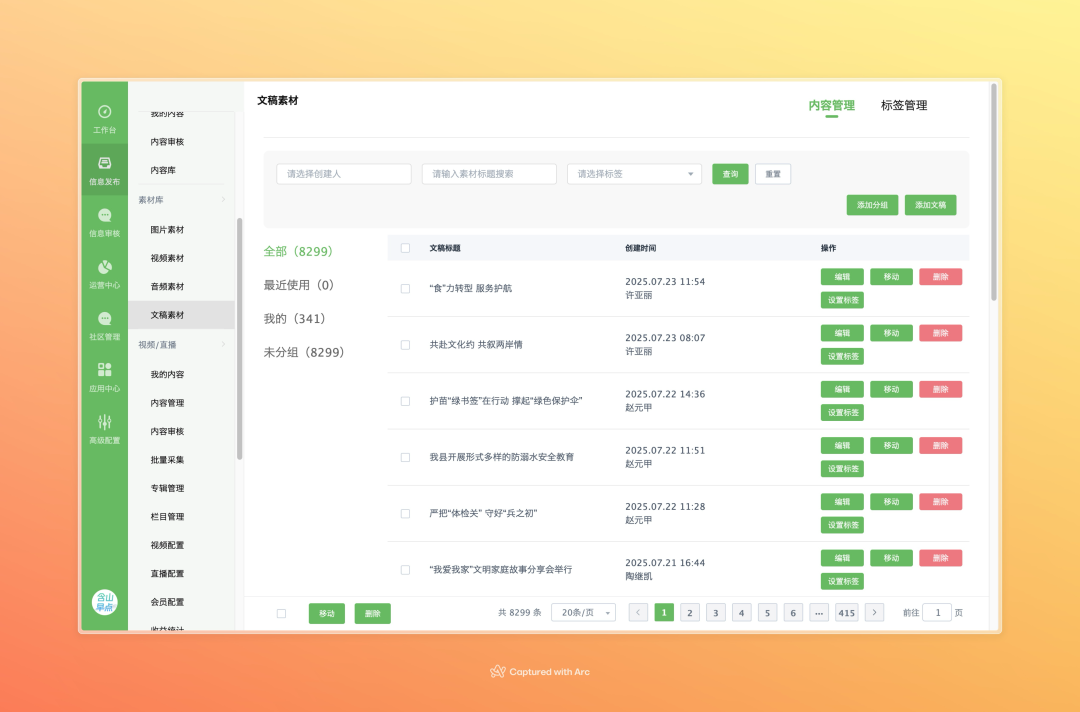The height and width of the screenshot is (712, 1080).
Task: Click the 请输入素材标题搜索 title search field
Action: coord(489,174)
